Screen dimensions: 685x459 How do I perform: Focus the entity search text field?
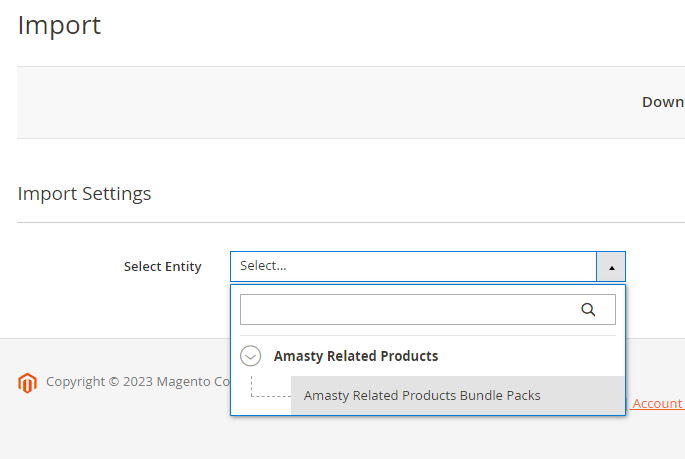click(428, 310)
